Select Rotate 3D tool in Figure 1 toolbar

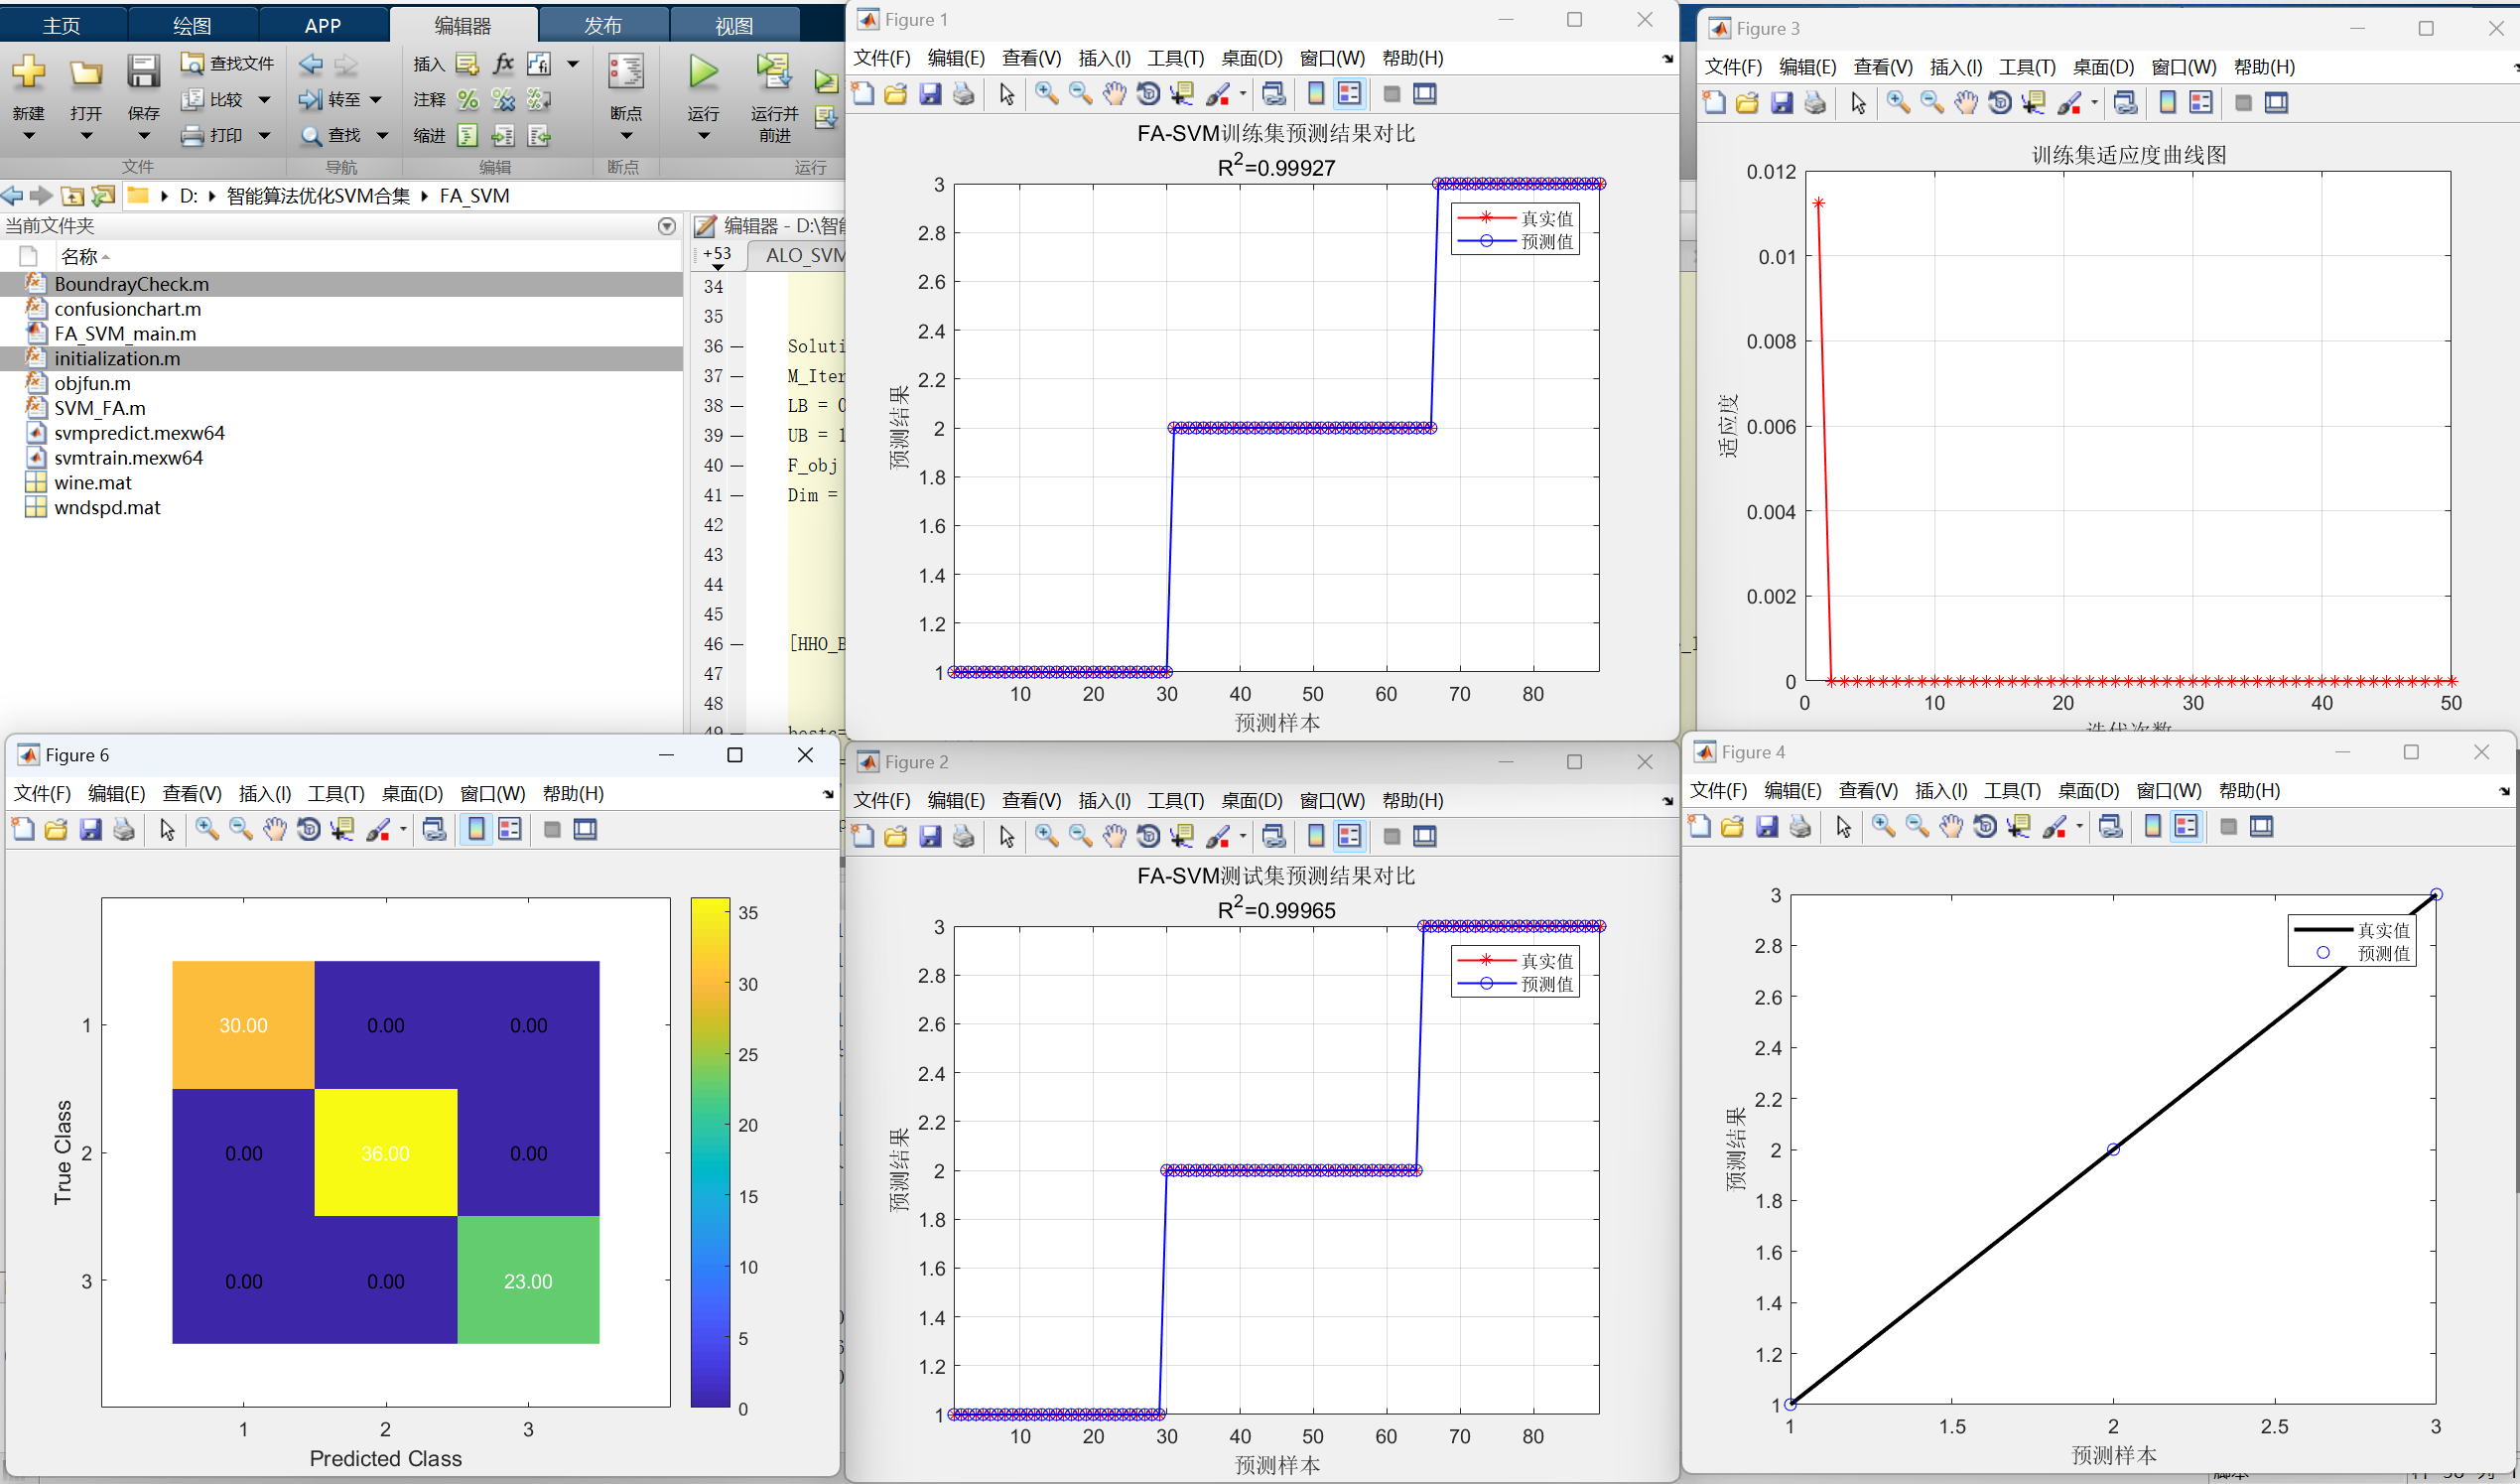point(1149,94)
